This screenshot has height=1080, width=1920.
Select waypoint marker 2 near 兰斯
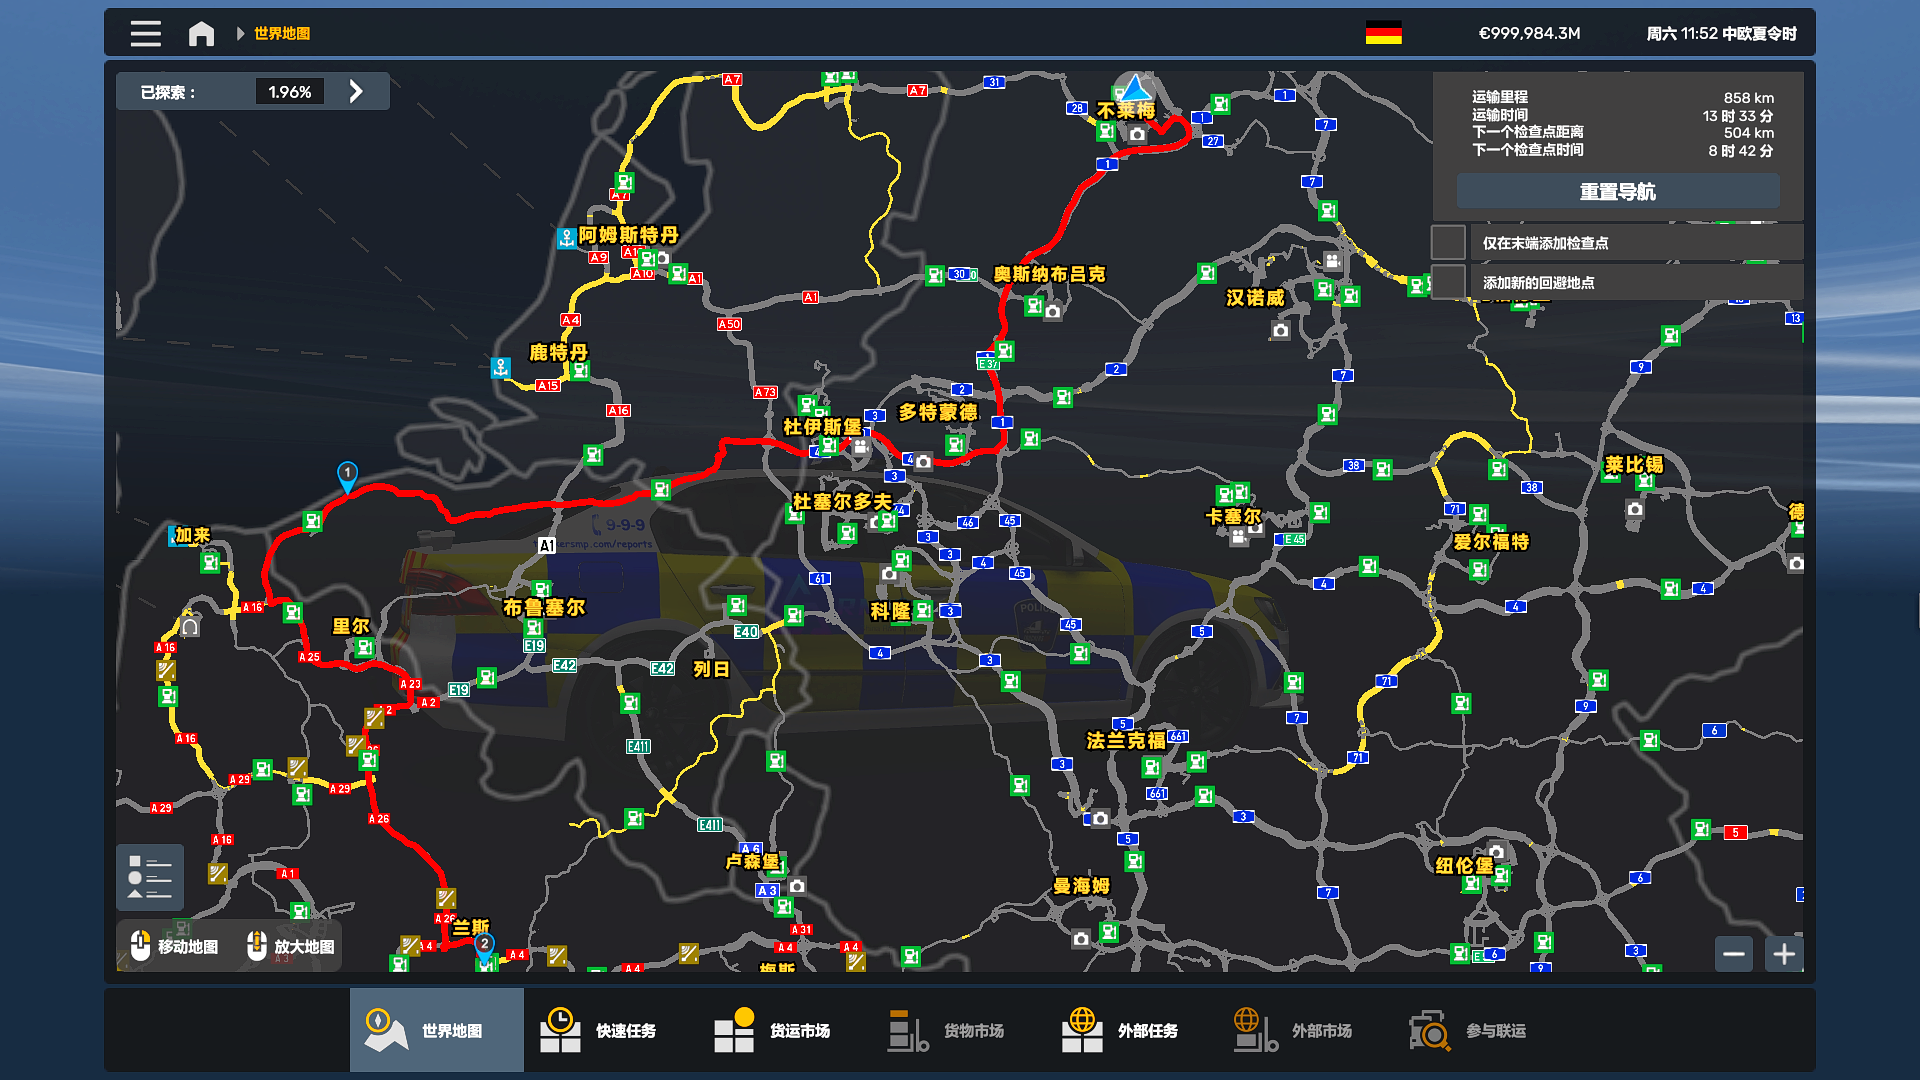(x=484, y=946)
